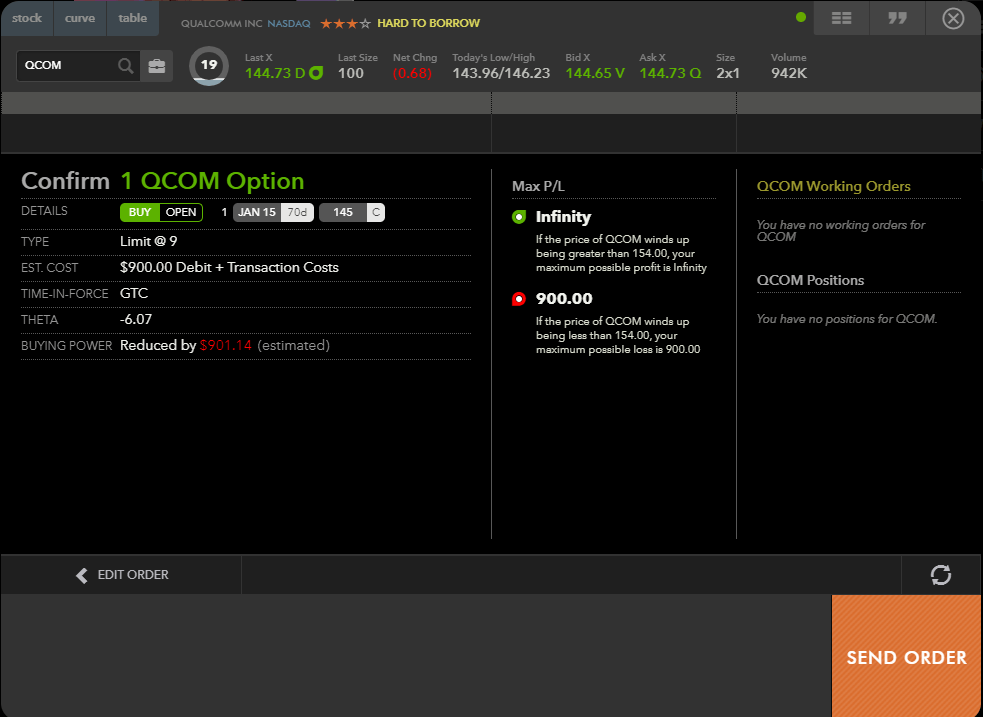Image resolution: width=983 pixels, height=717 pixels.
Task: Click the NASDAQ exchange link
Action: [289, 24]
